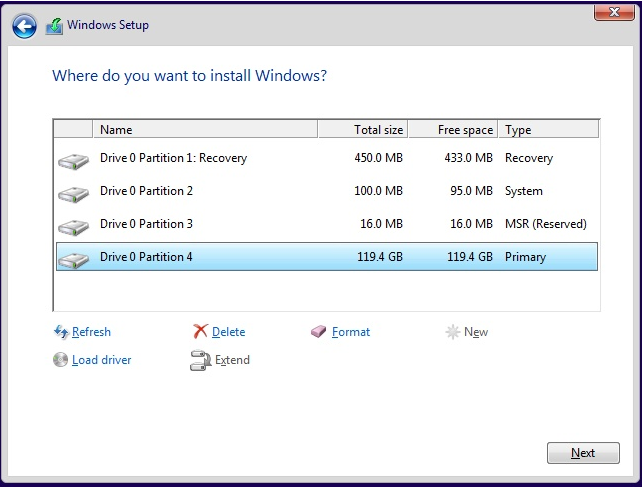642x489 pixels.
Task: Click drive icon for Drive 0 Partition 3
Action: 73,228
